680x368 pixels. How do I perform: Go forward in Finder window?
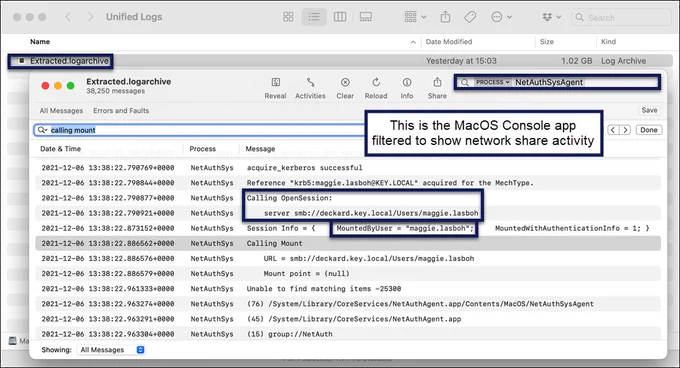(x=90, y=17)
